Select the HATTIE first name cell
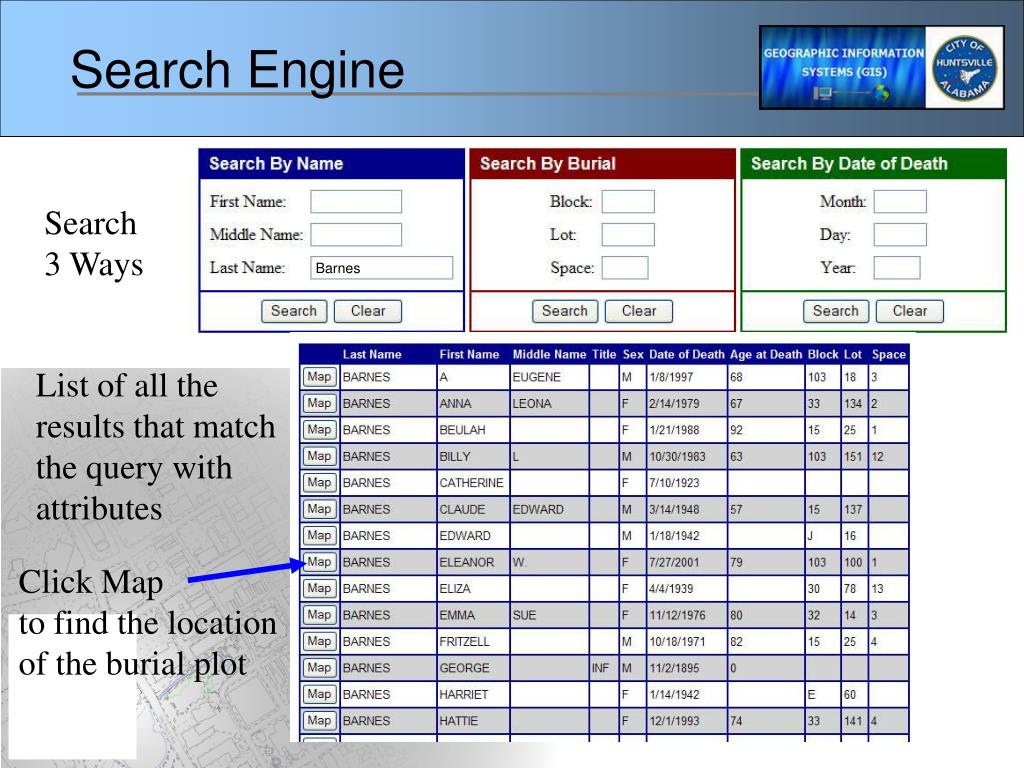 (x=473, y=721)
